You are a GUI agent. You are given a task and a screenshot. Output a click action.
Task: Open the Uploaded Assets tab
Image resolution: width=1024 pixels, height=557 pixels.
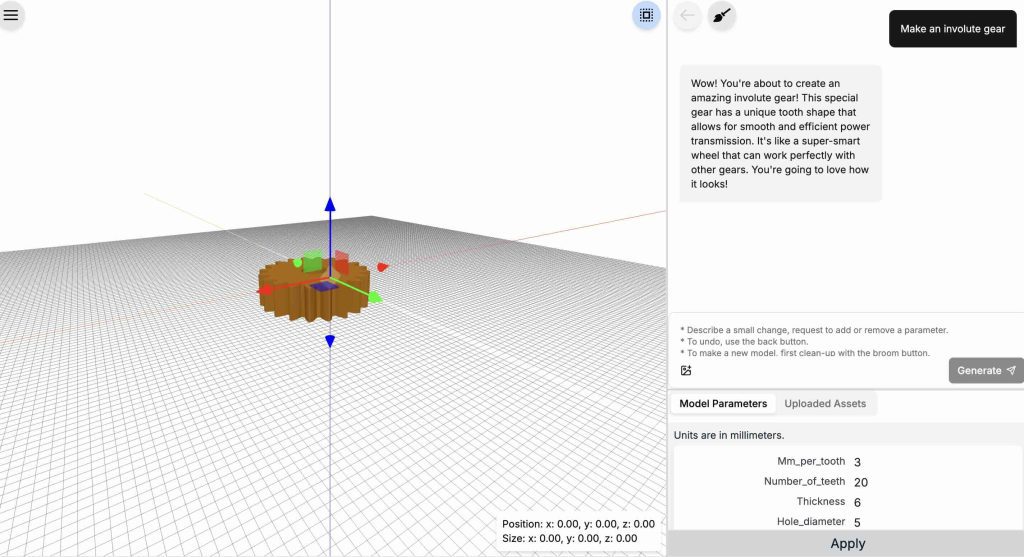click(825, 404)
